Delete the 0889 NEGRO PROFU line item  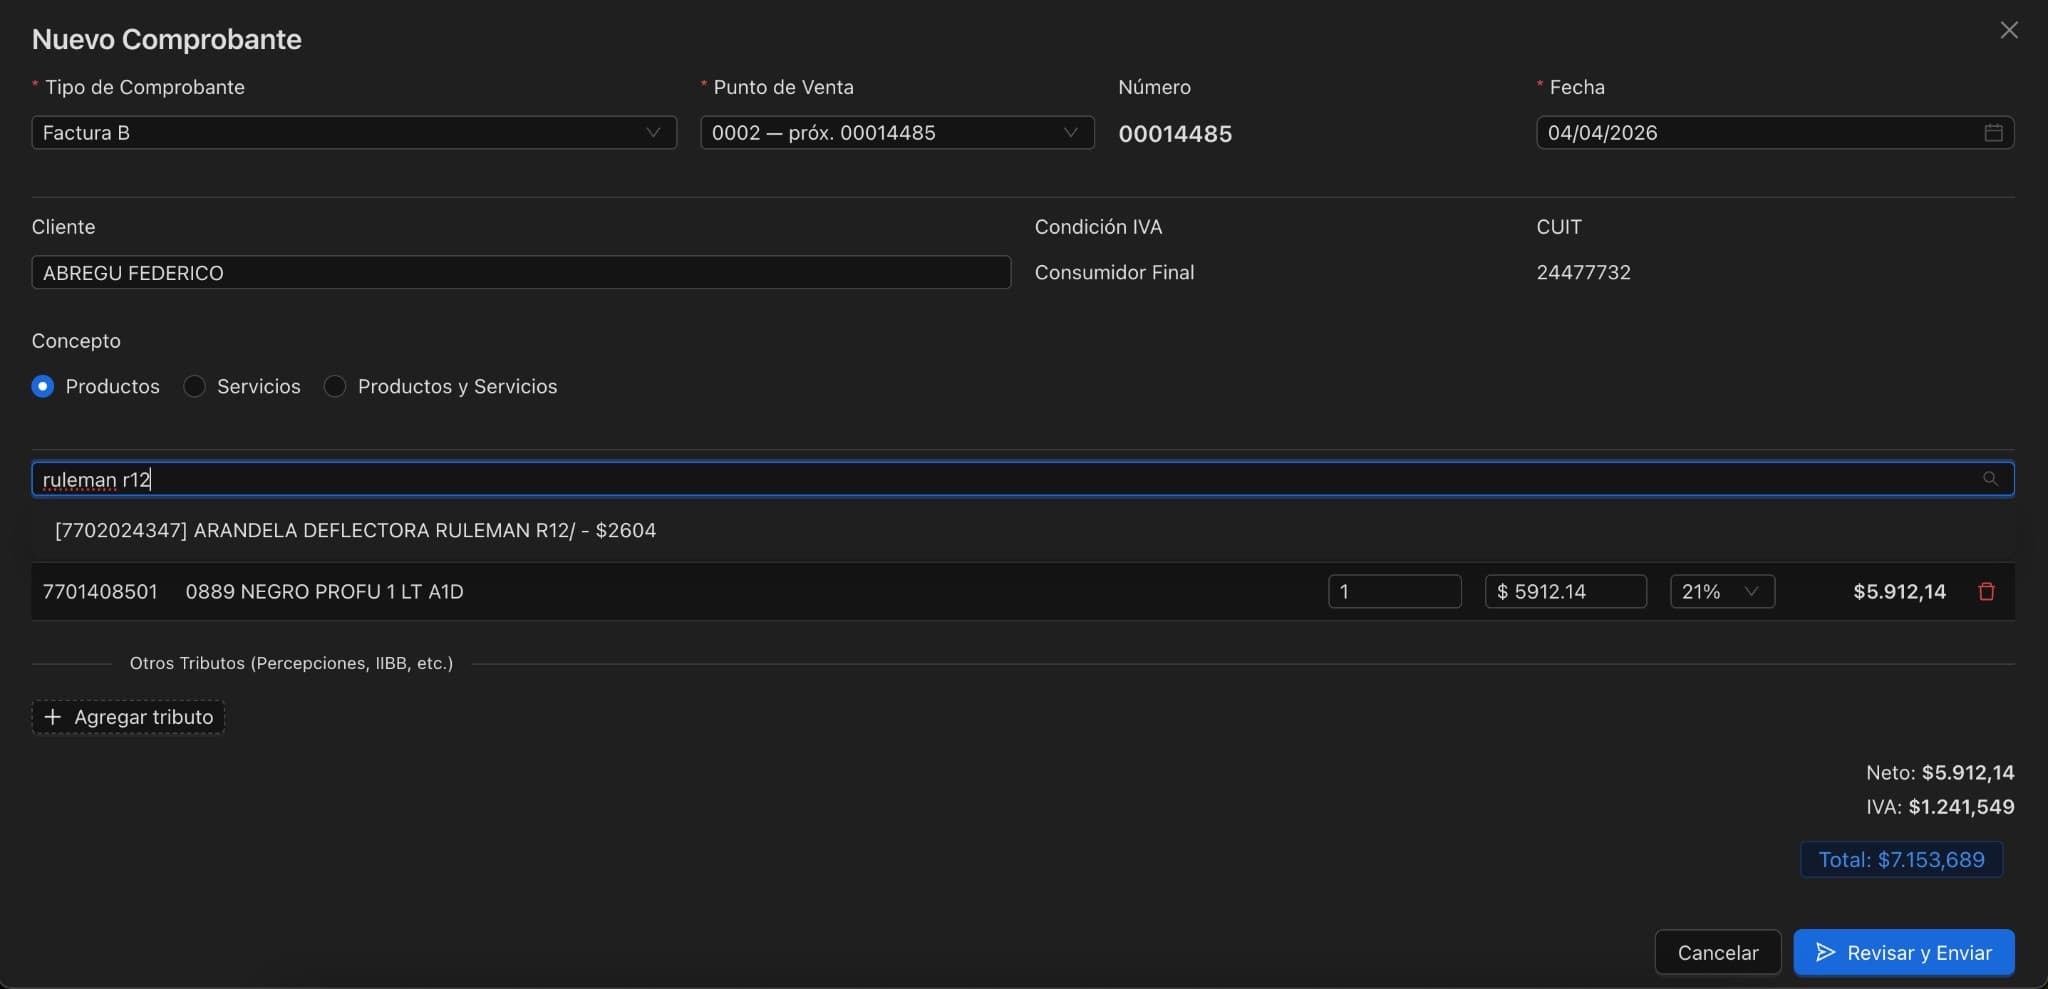click(1985, 591)
